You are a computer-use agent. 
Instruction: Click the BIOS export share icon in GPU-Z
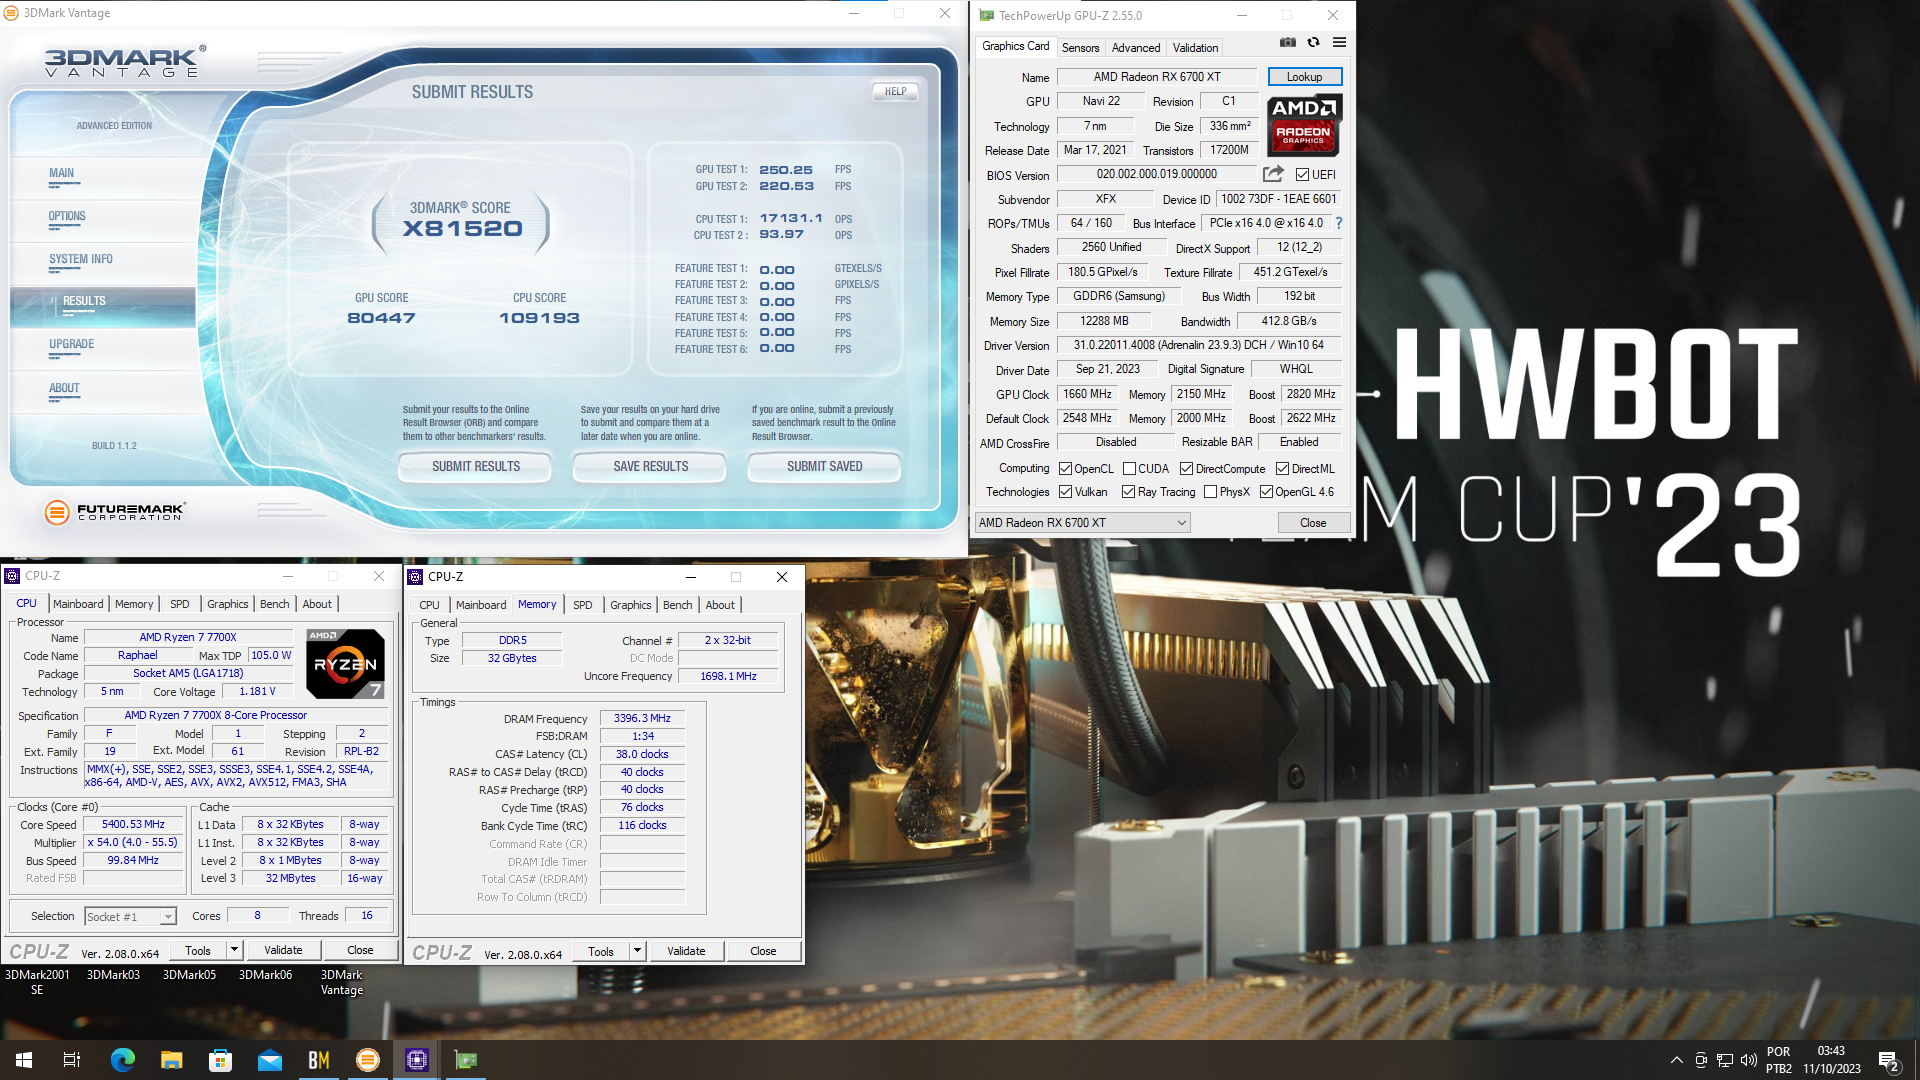tap(1273, 174)
